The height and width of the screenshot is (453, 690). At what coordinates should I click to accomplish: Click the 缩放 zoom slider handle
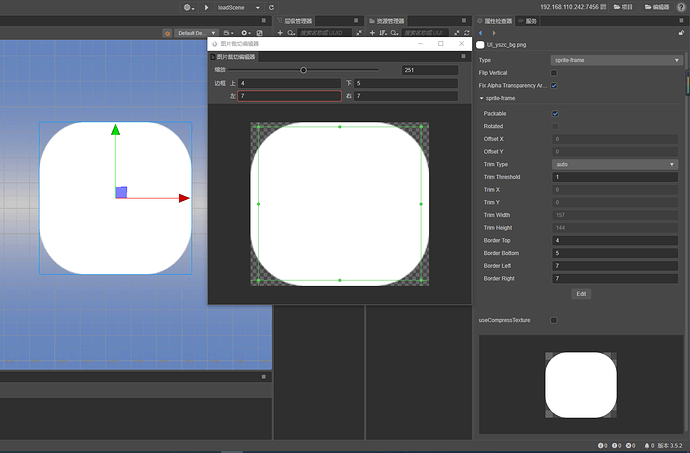pos(304,70)
